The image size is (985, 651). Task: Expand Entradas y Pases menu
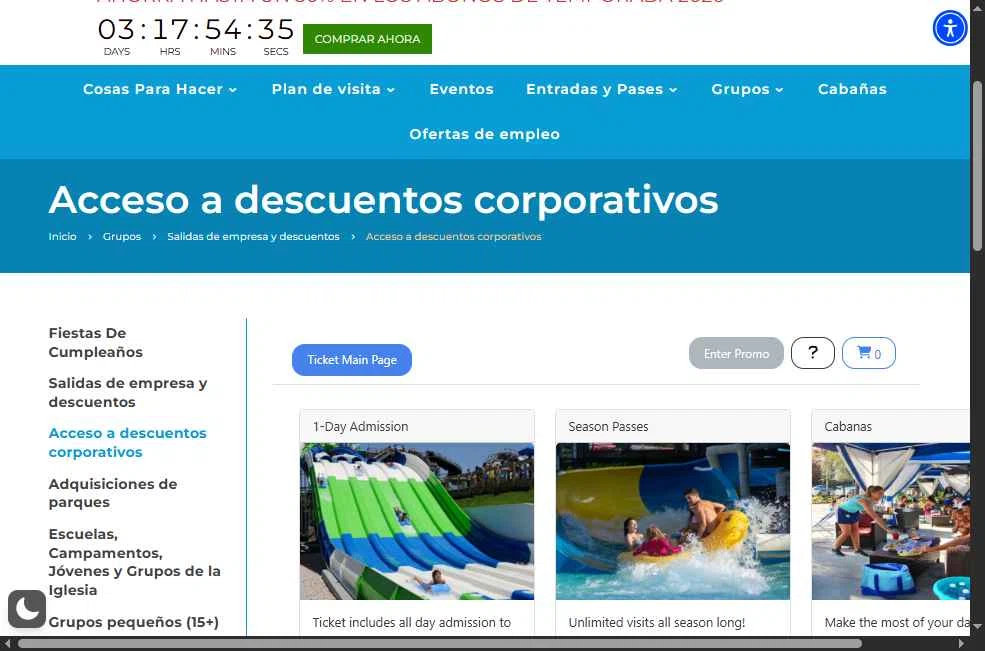602,89
